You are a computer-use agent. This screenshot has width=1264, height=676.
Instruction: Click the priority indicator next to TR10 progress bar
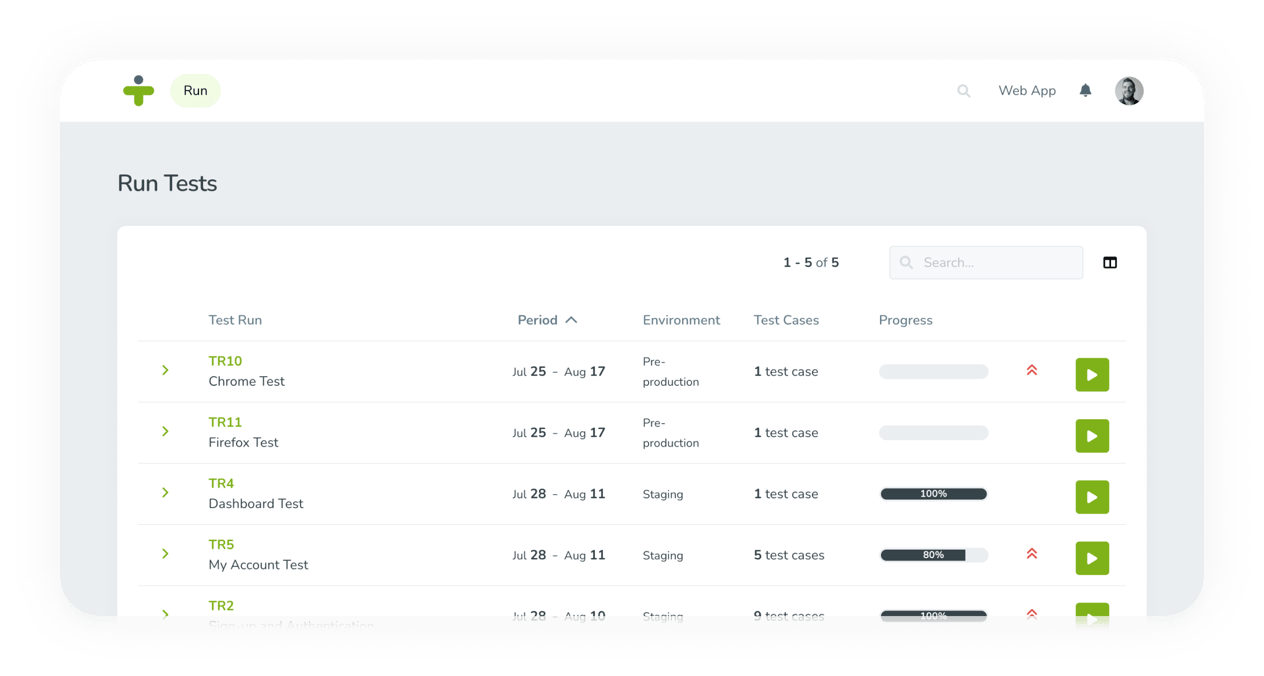click(x=1031, y=369)
